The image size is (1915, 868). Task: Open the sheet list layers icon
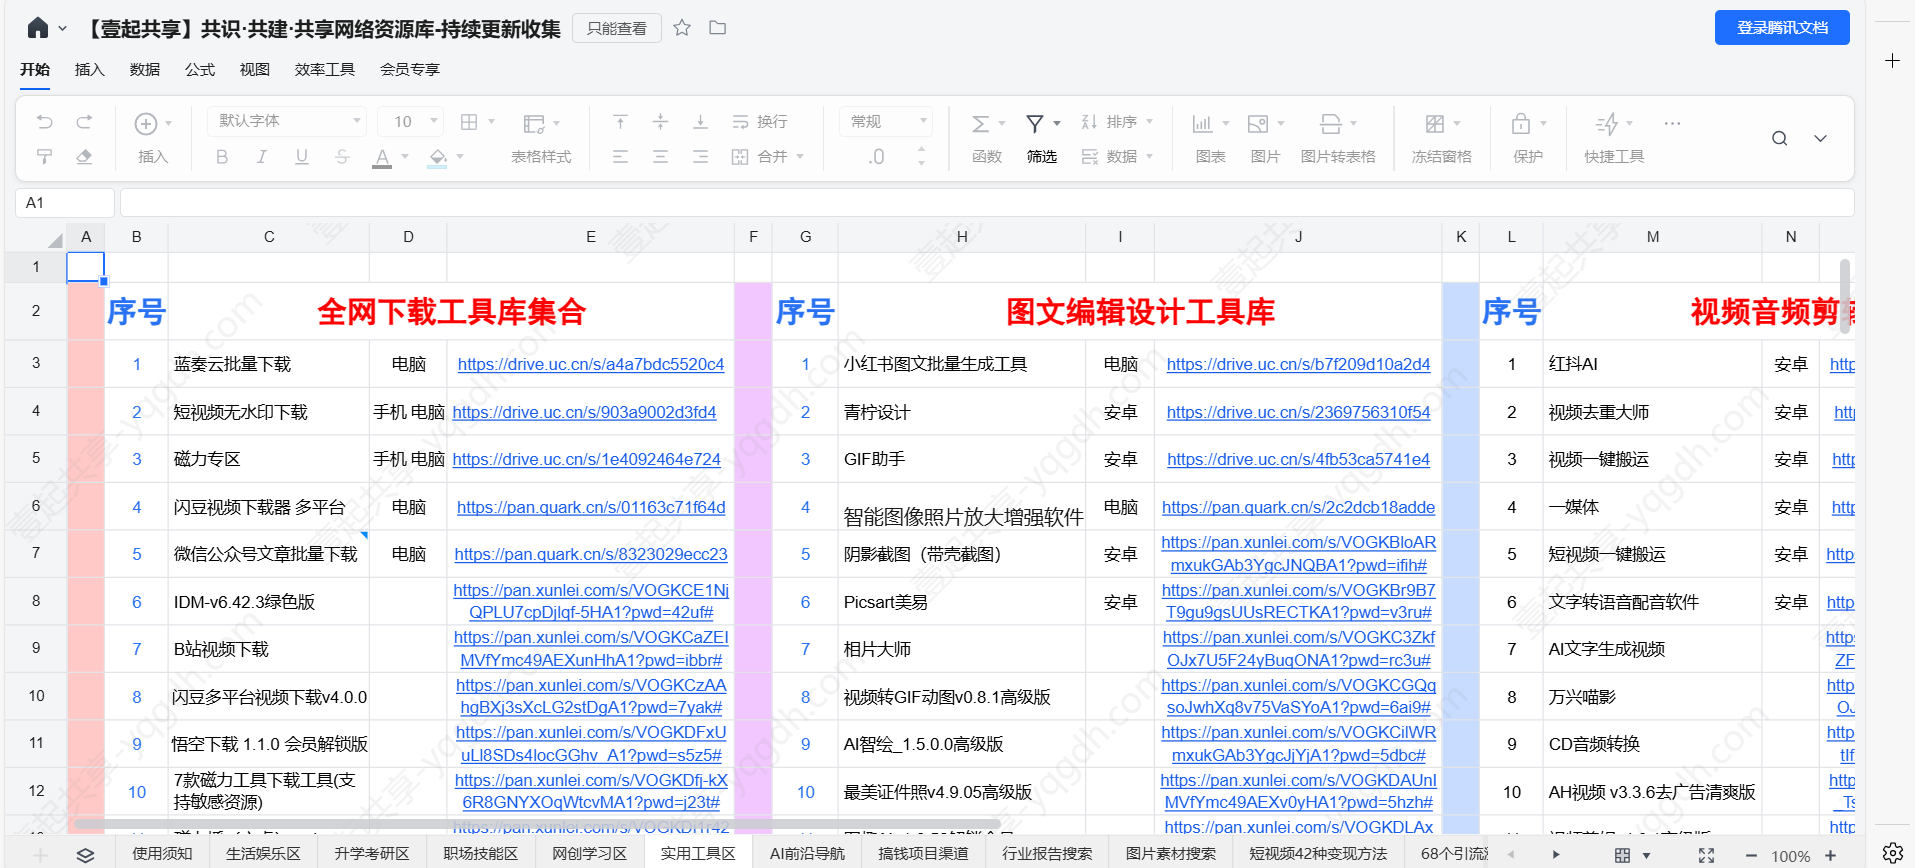pyautogui.click(x=85, y=855)
